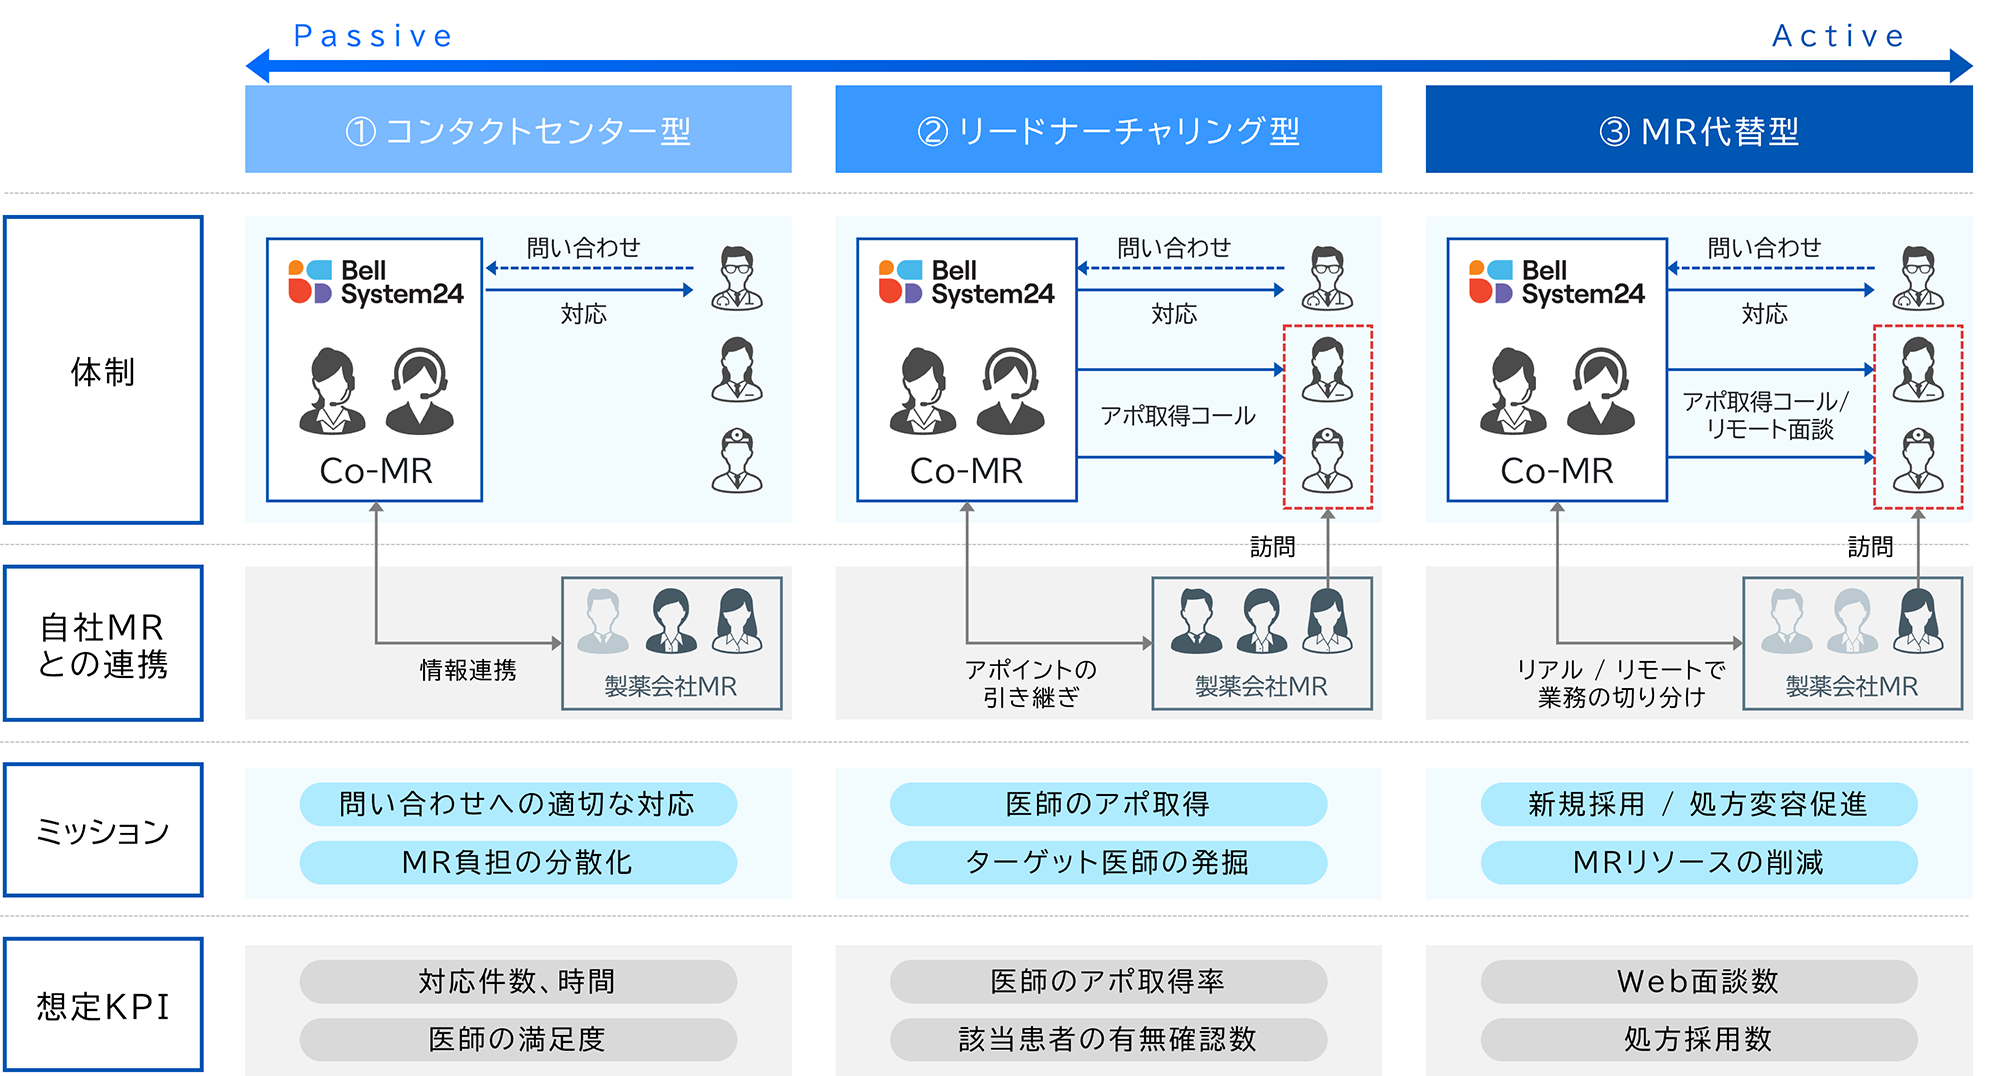Viewport: 2000px width, 1076px height.
Task: Click the arrowhead beside the Passive label
Action: pyautogui.click(x=258, y=66)
